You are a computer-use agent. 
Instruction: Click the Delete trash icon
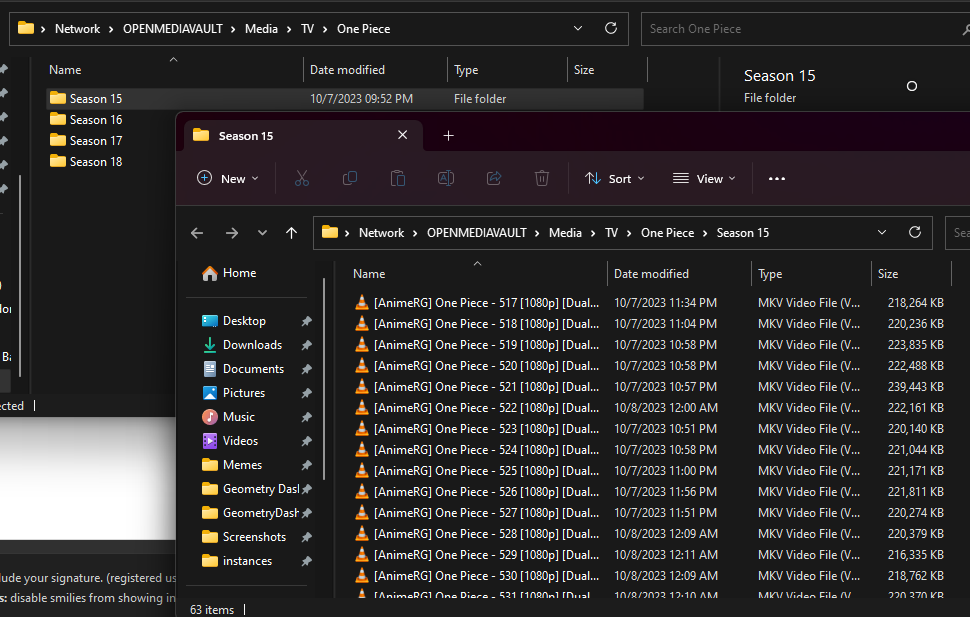point(542,178)
